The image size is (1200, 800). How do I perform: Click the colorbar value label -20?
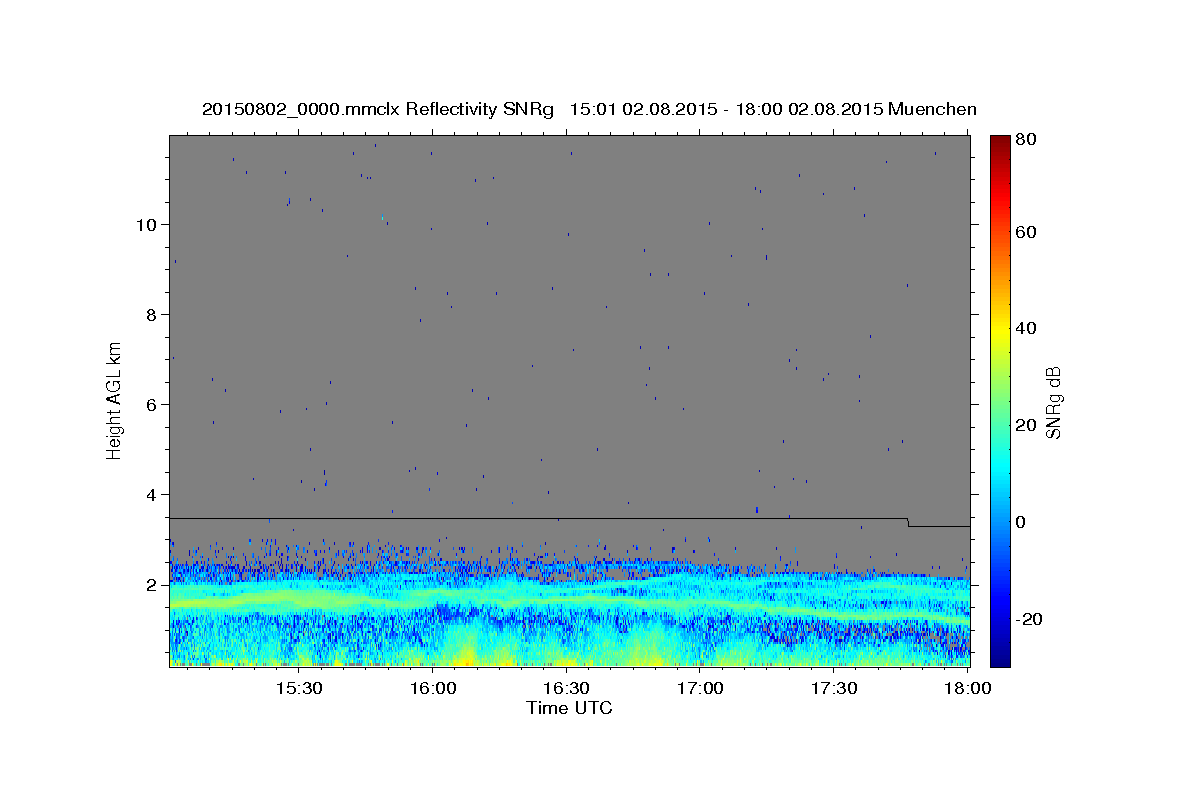point(1030,619)
